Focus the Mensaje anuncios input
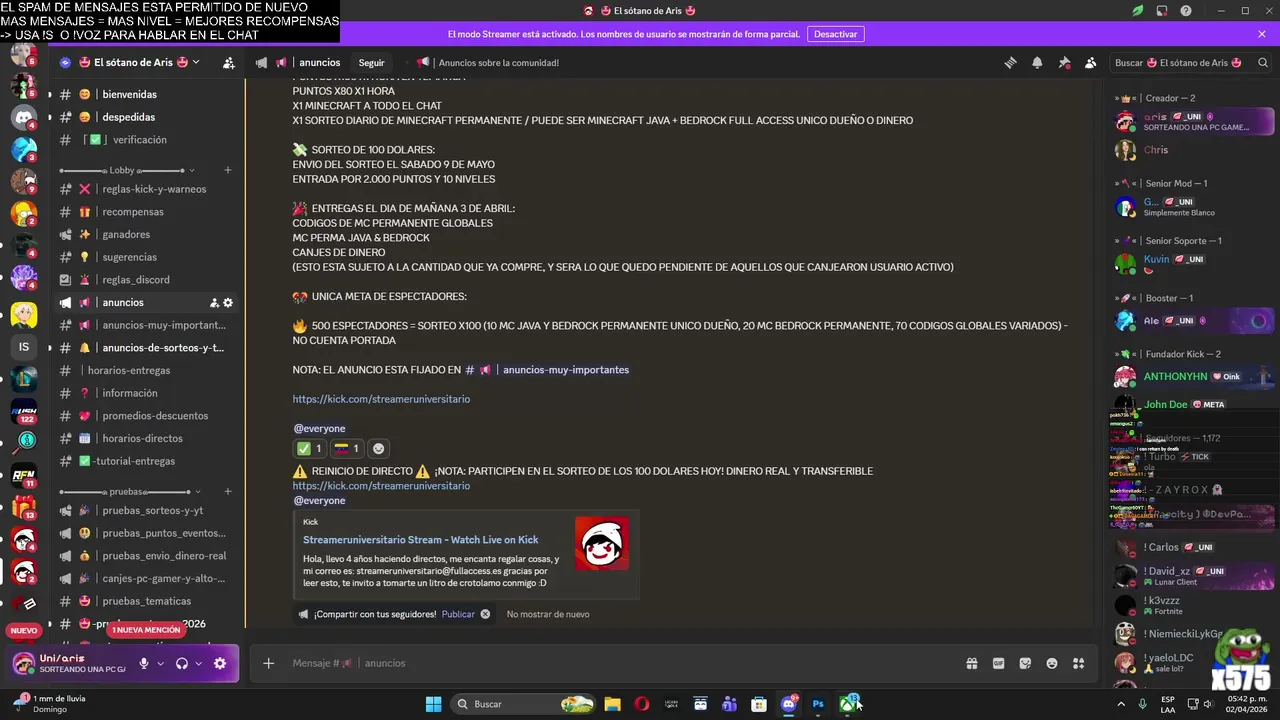 [620, 663]
